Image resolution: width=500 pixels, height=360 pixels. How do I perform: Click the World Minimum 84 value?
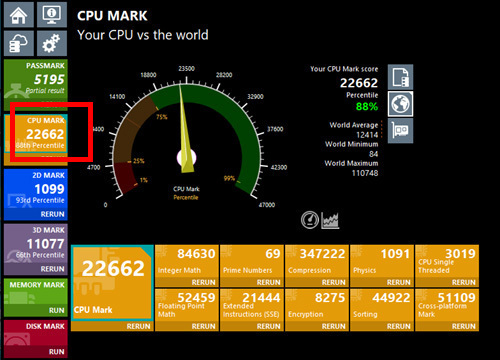(374, 154)
